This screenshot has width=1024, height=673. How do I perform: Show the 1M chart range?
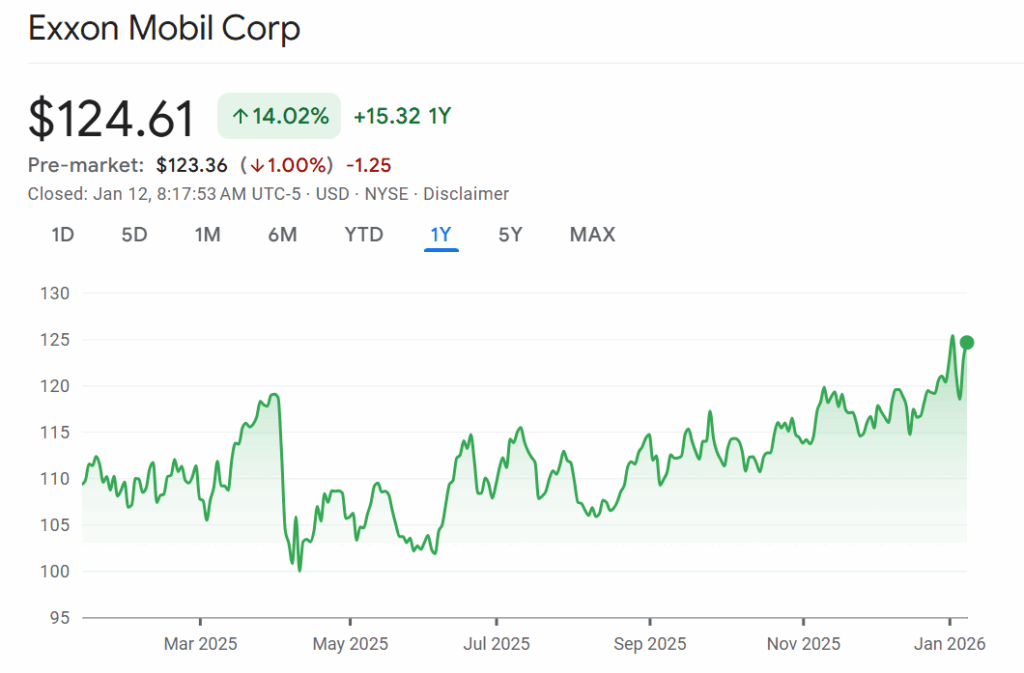coord(207,235)
